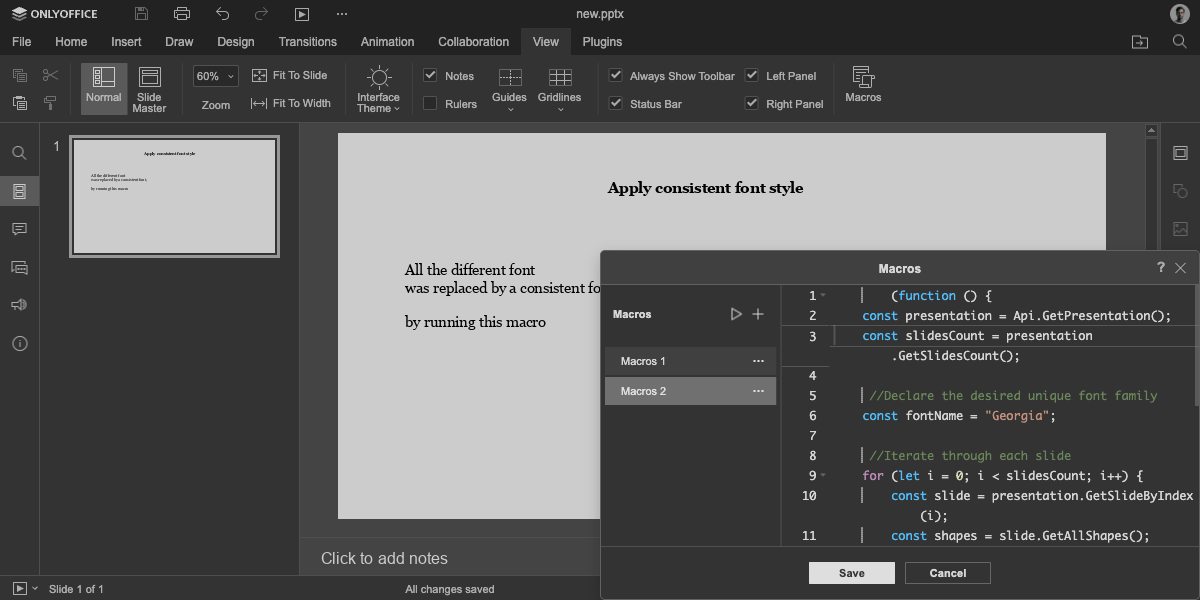Click Fit To Slide

(289, 76)
